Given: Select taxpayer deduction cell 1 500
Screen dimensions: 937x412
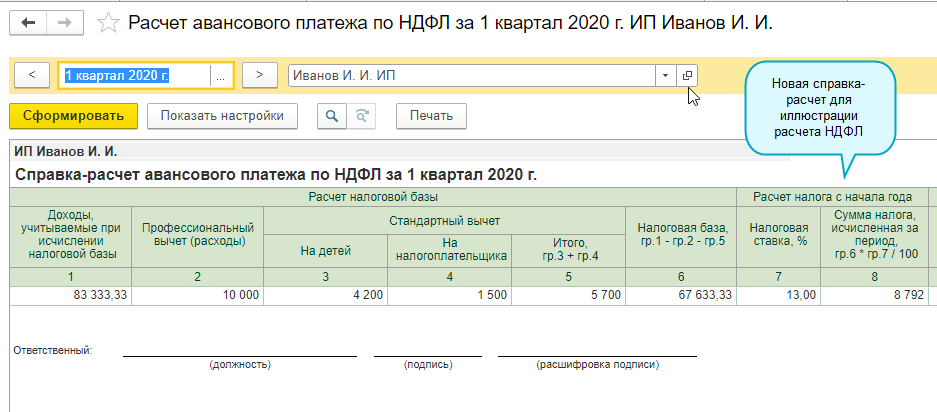Looking at the screenshot, I should 449,295.
